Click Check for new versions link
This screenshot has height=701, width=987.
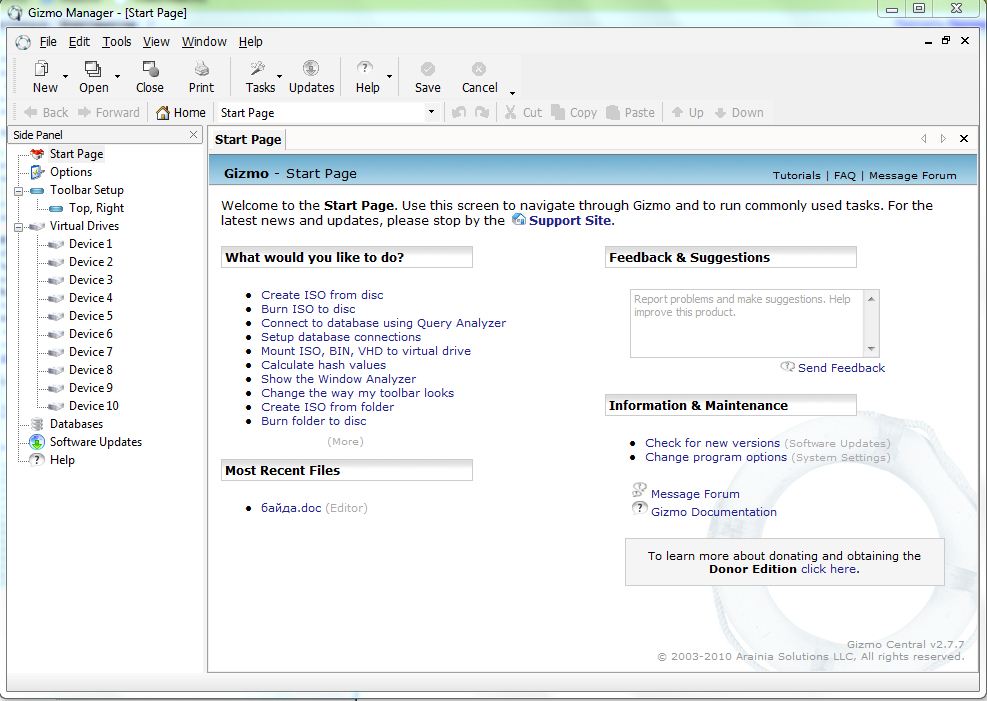point(712,443)
